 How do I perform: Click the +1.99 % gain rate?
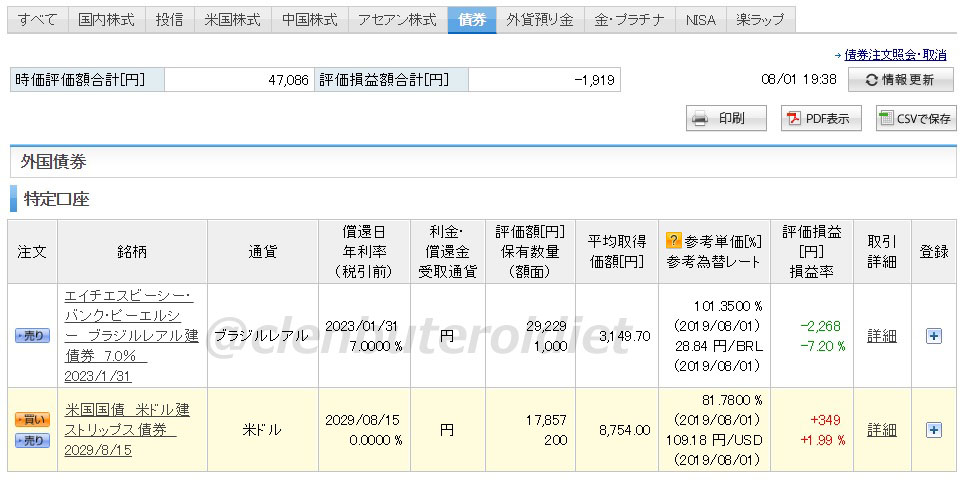click(x=822, y=440)
